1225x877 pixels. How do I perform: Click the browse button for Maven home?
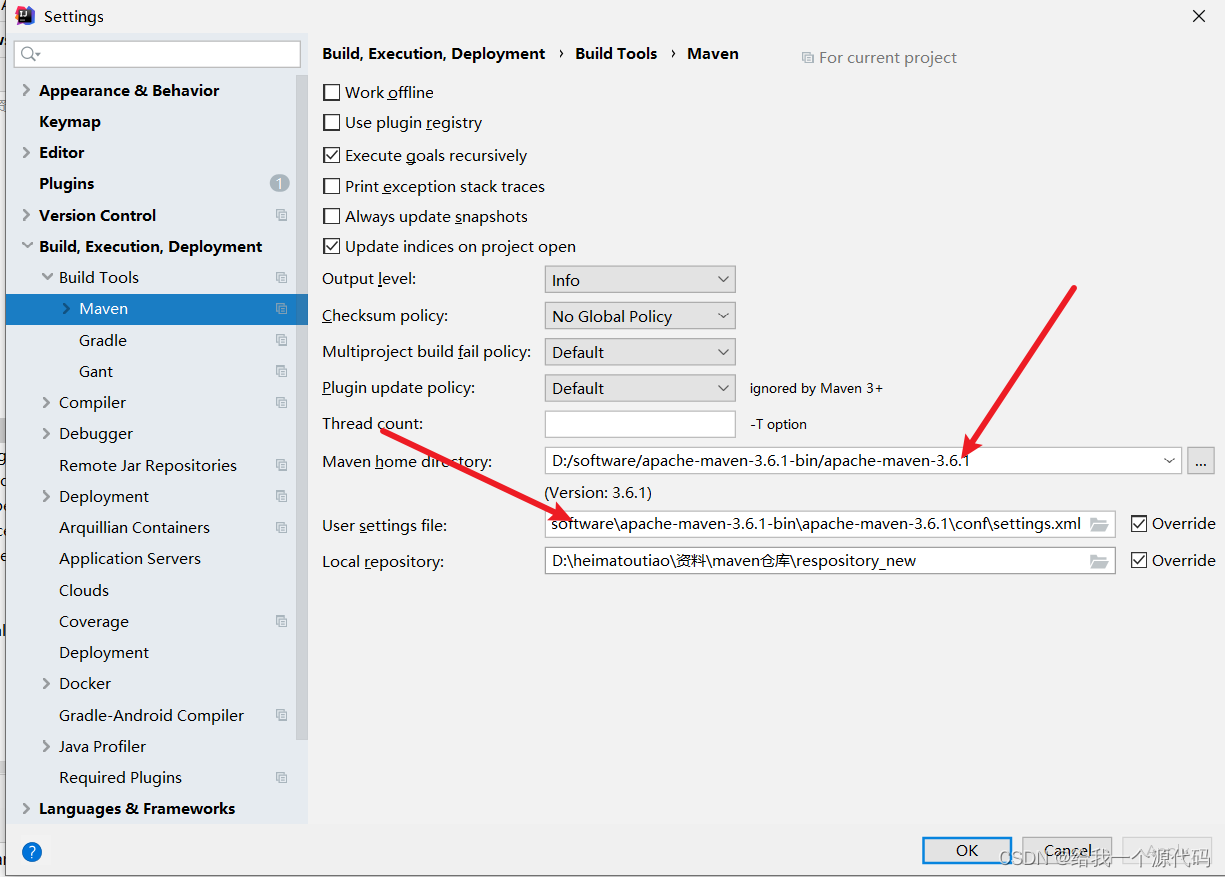pos(1201,461)
